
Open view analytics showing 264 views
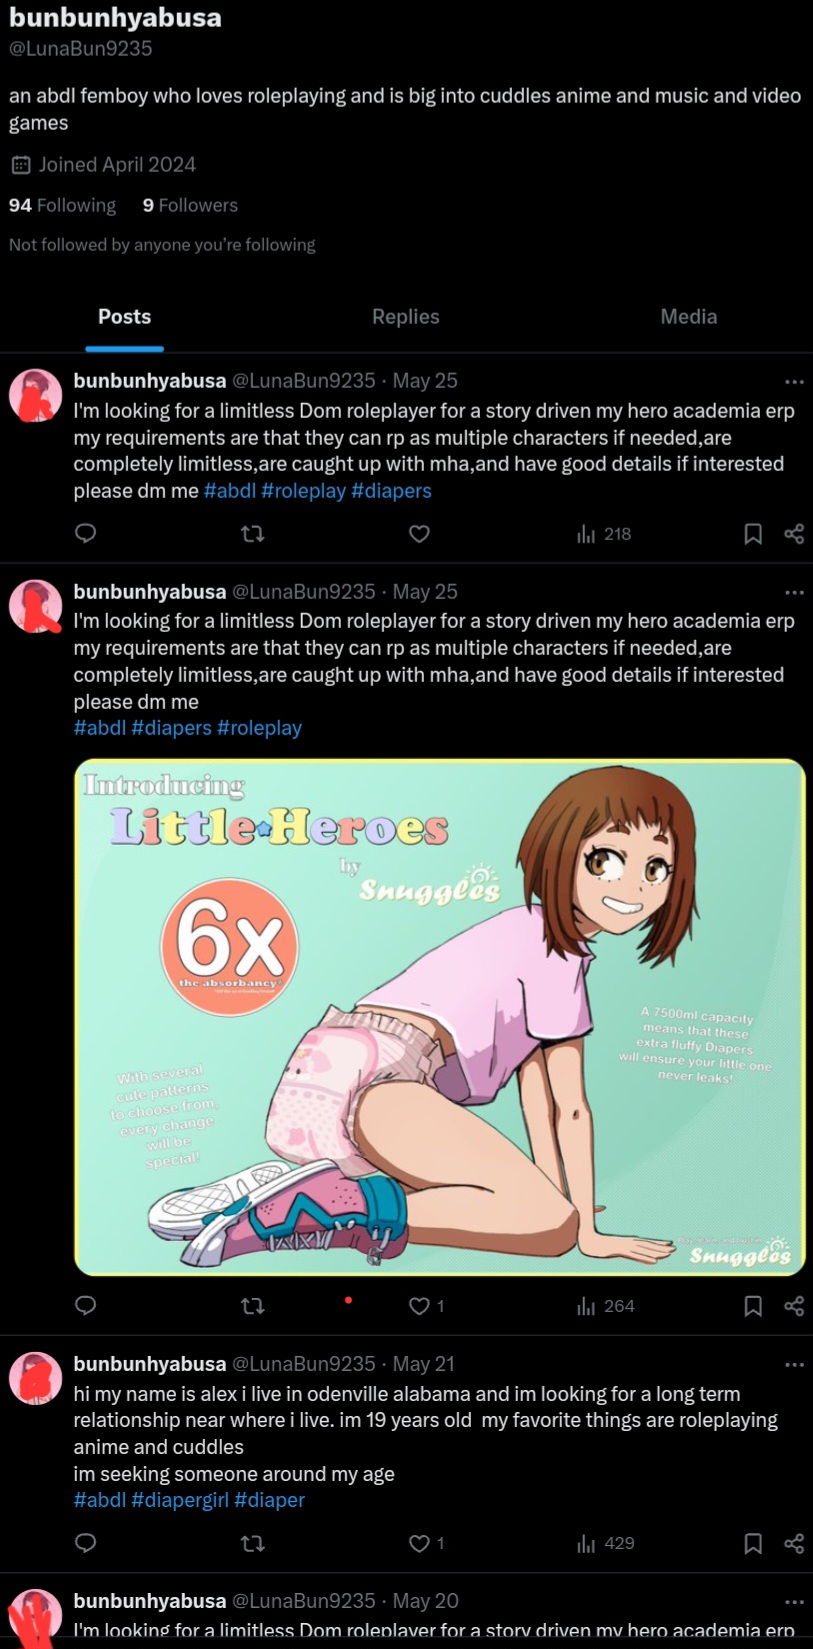point(606,1306)
